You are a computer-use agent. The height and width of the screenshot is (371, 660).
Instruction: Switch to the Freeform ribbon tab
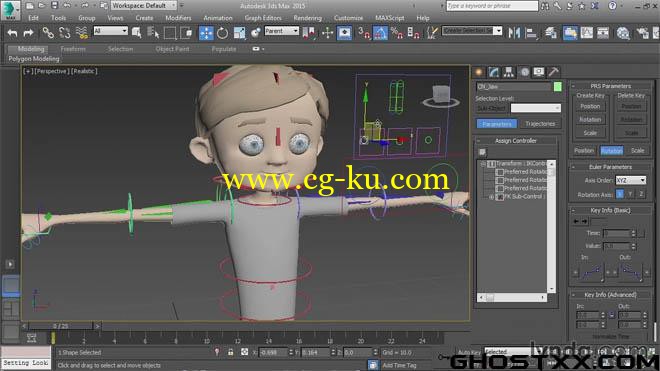[x=73, y=49]
